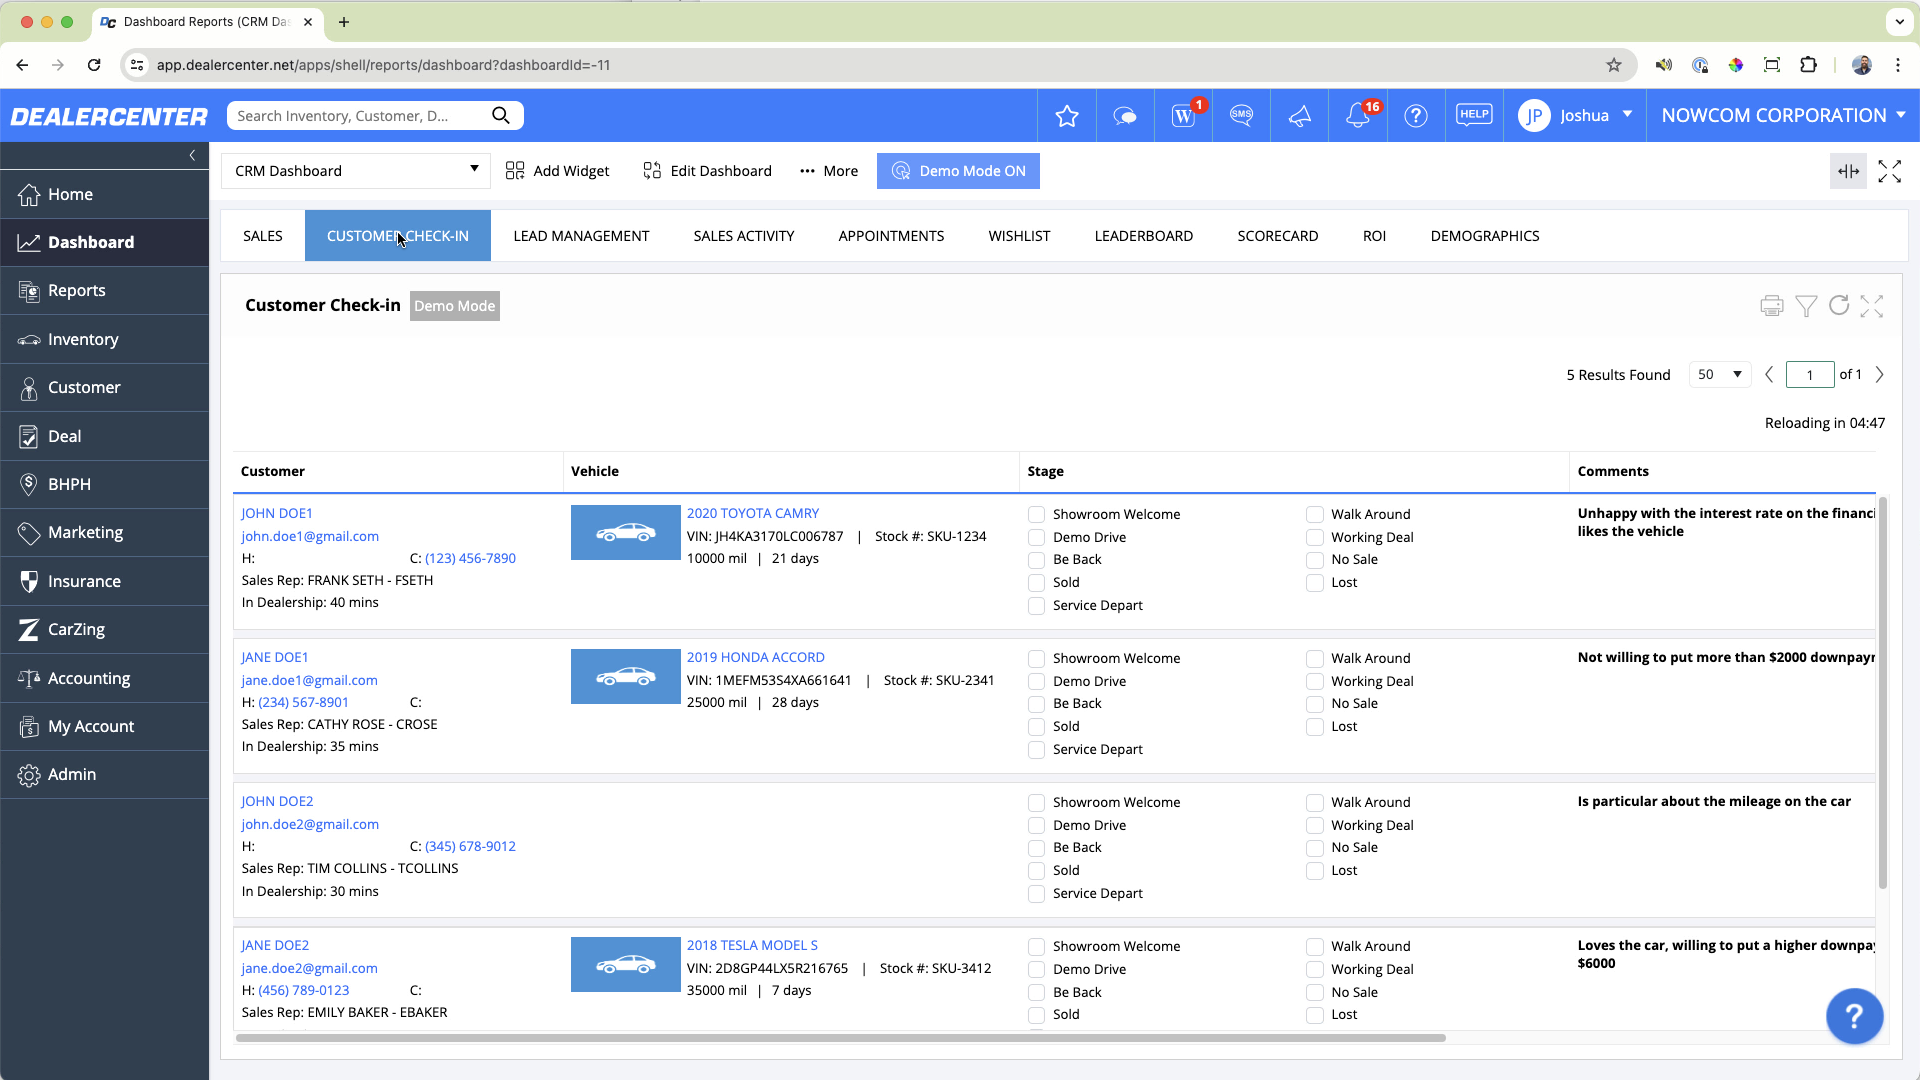Viewport: 1920px width, 1080px height.
Task: Open the 2020 TOYOTA CAMRY vehicle link
Action: (752, 512)
